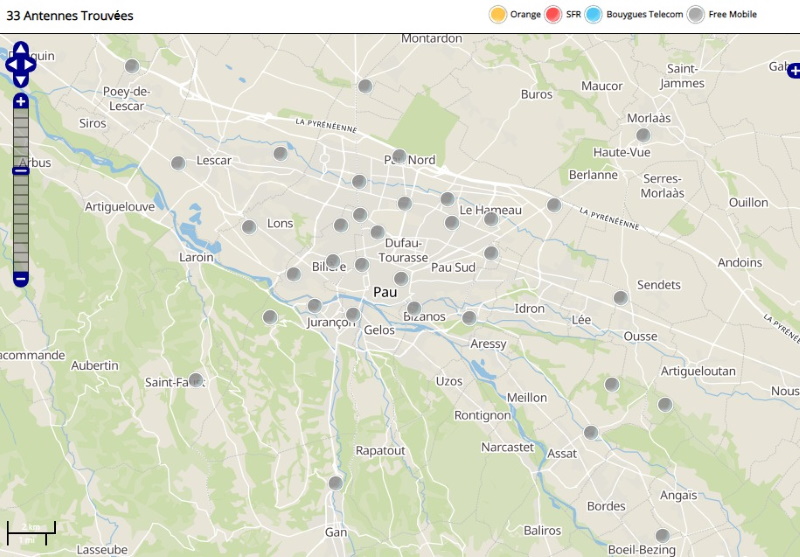Pan the map left with the west arrow
This screenshot has height=557, width=800.
coord(11,65)
